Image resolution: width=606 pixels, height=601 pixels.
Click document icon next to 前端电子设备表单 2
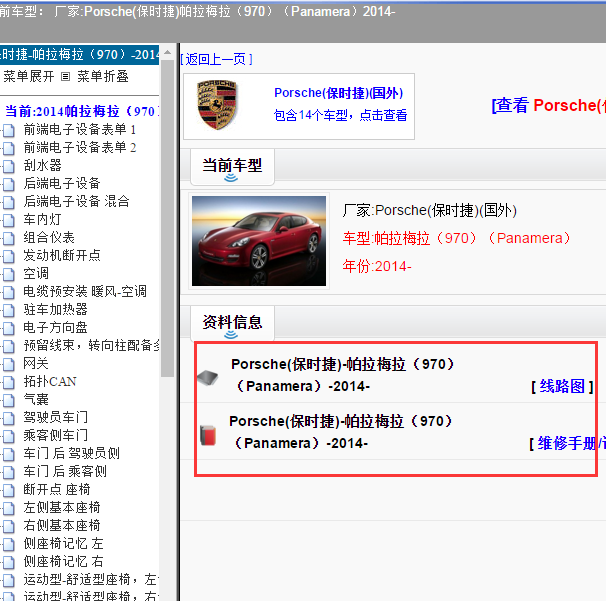click(9, 148)
